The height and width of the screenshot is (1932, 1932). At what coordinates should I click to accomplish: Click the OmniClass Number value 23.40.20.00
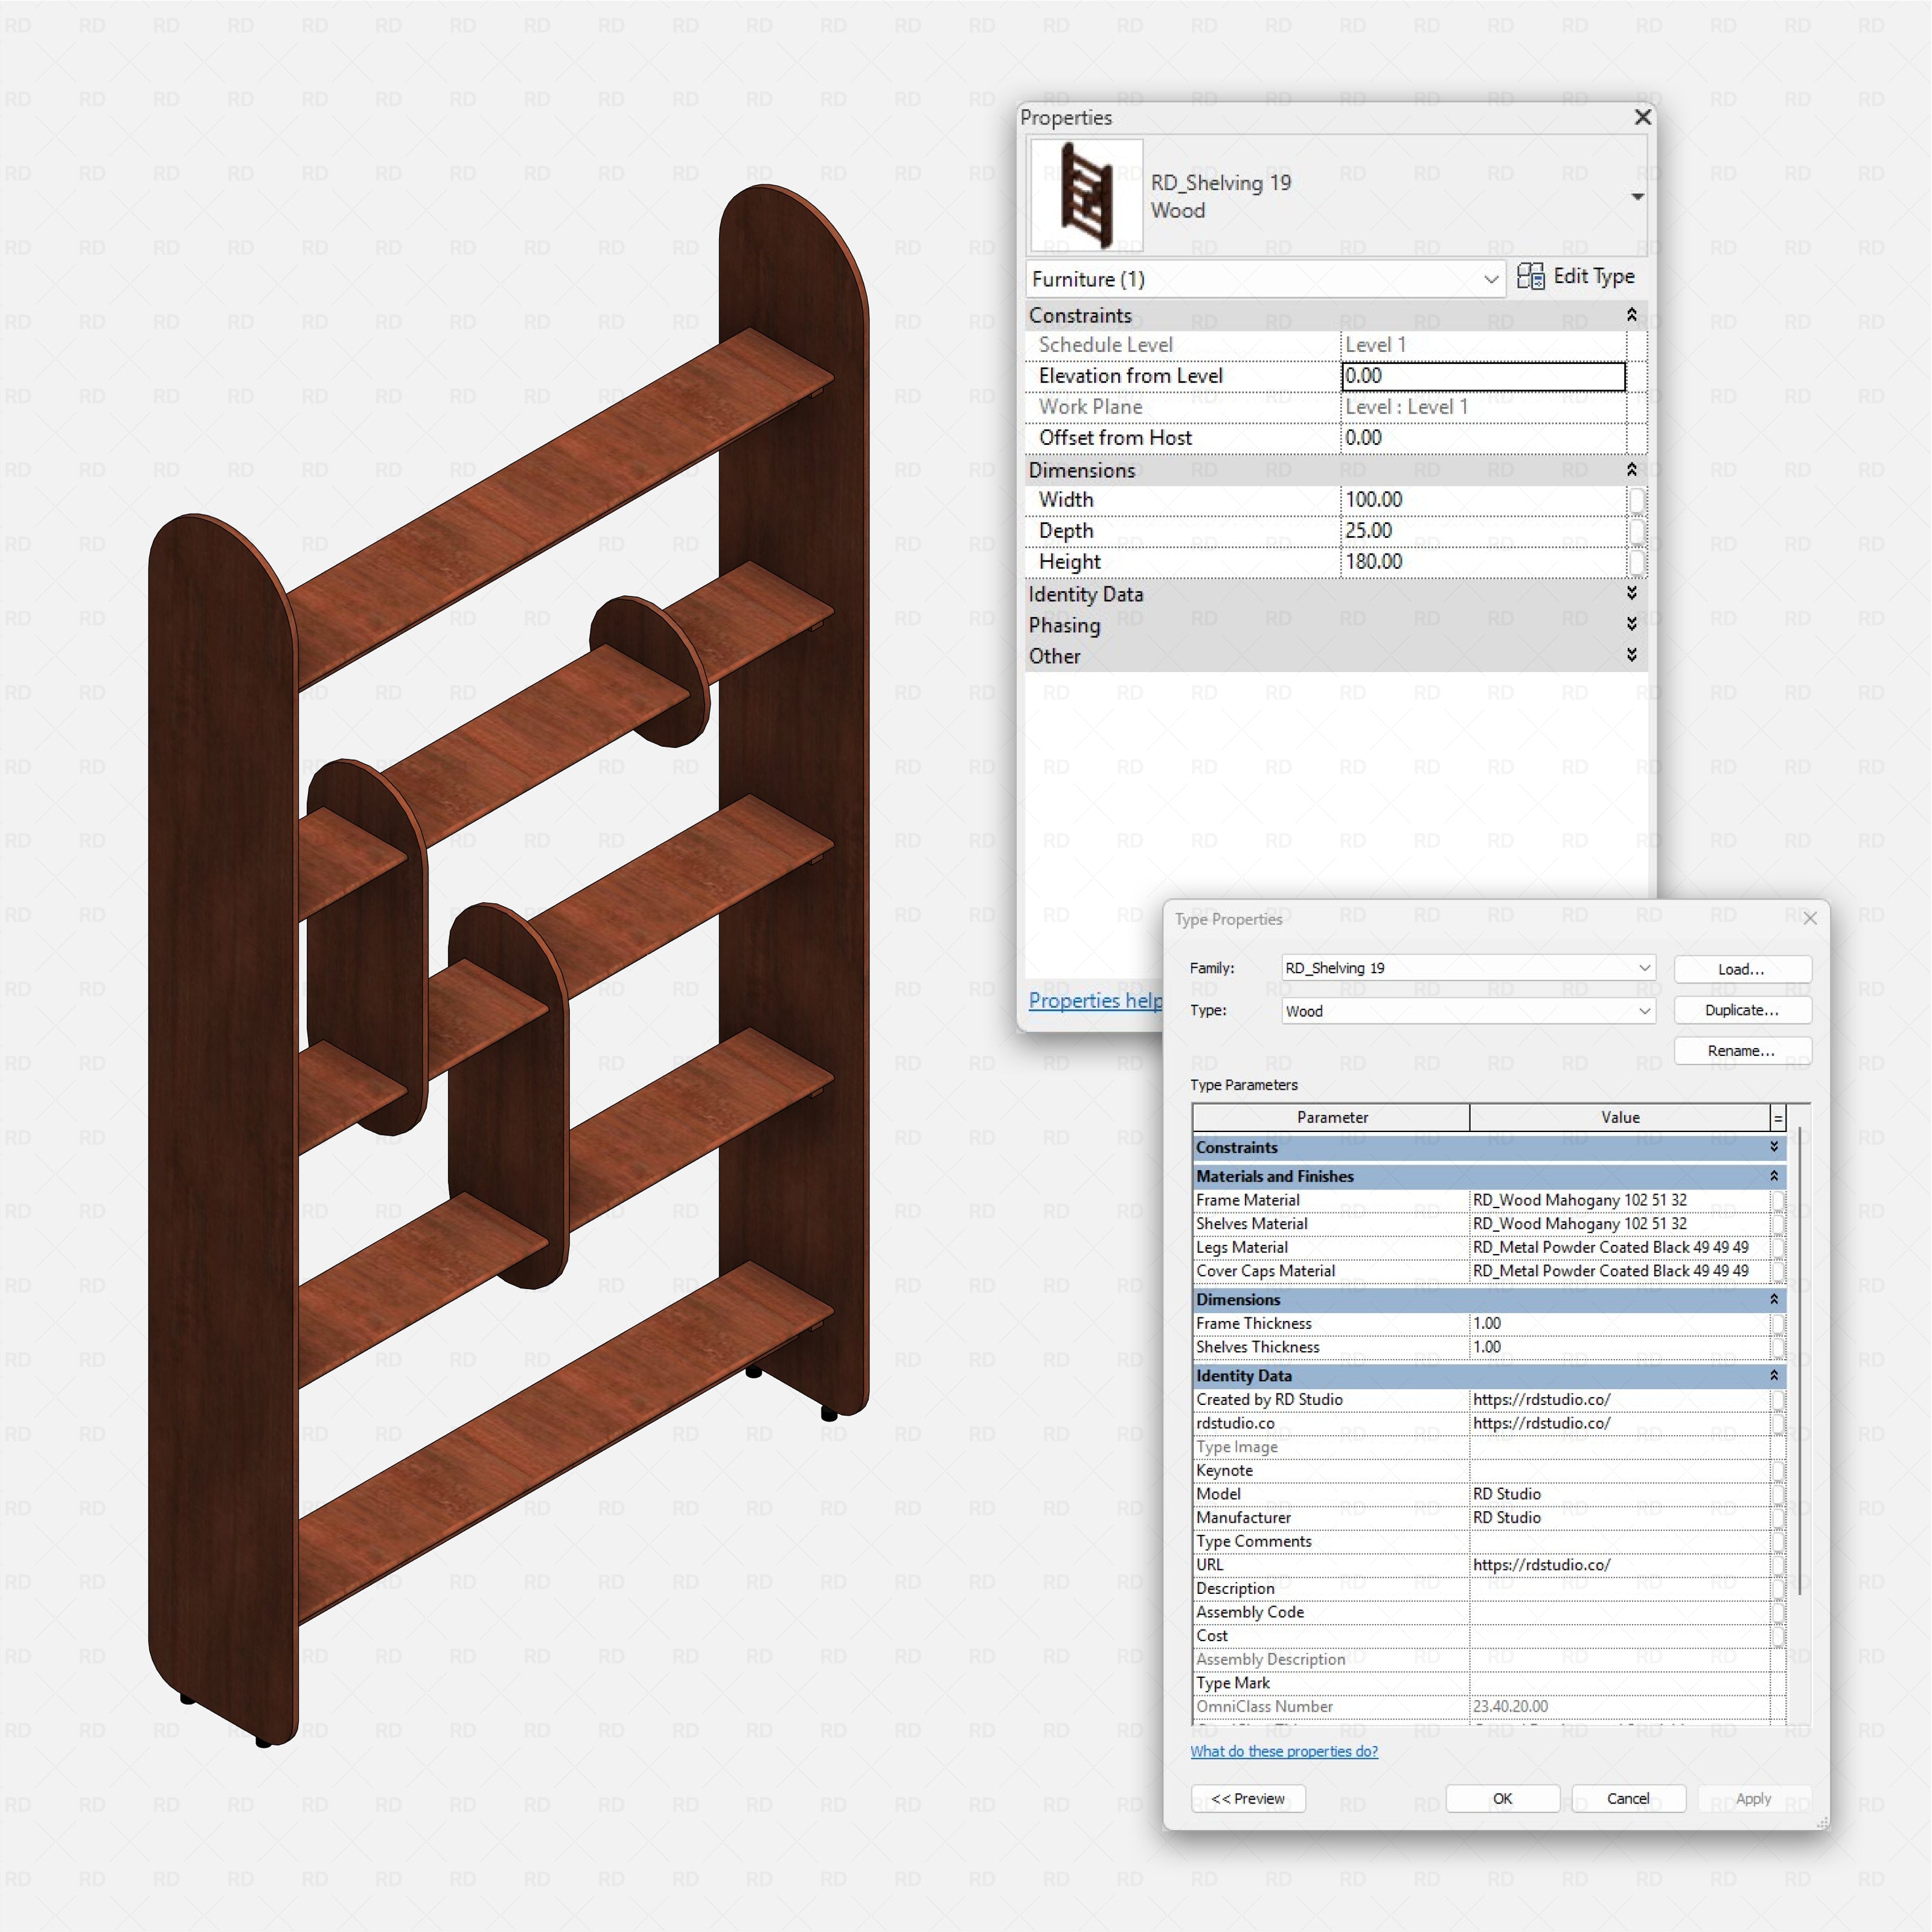1619,1707
